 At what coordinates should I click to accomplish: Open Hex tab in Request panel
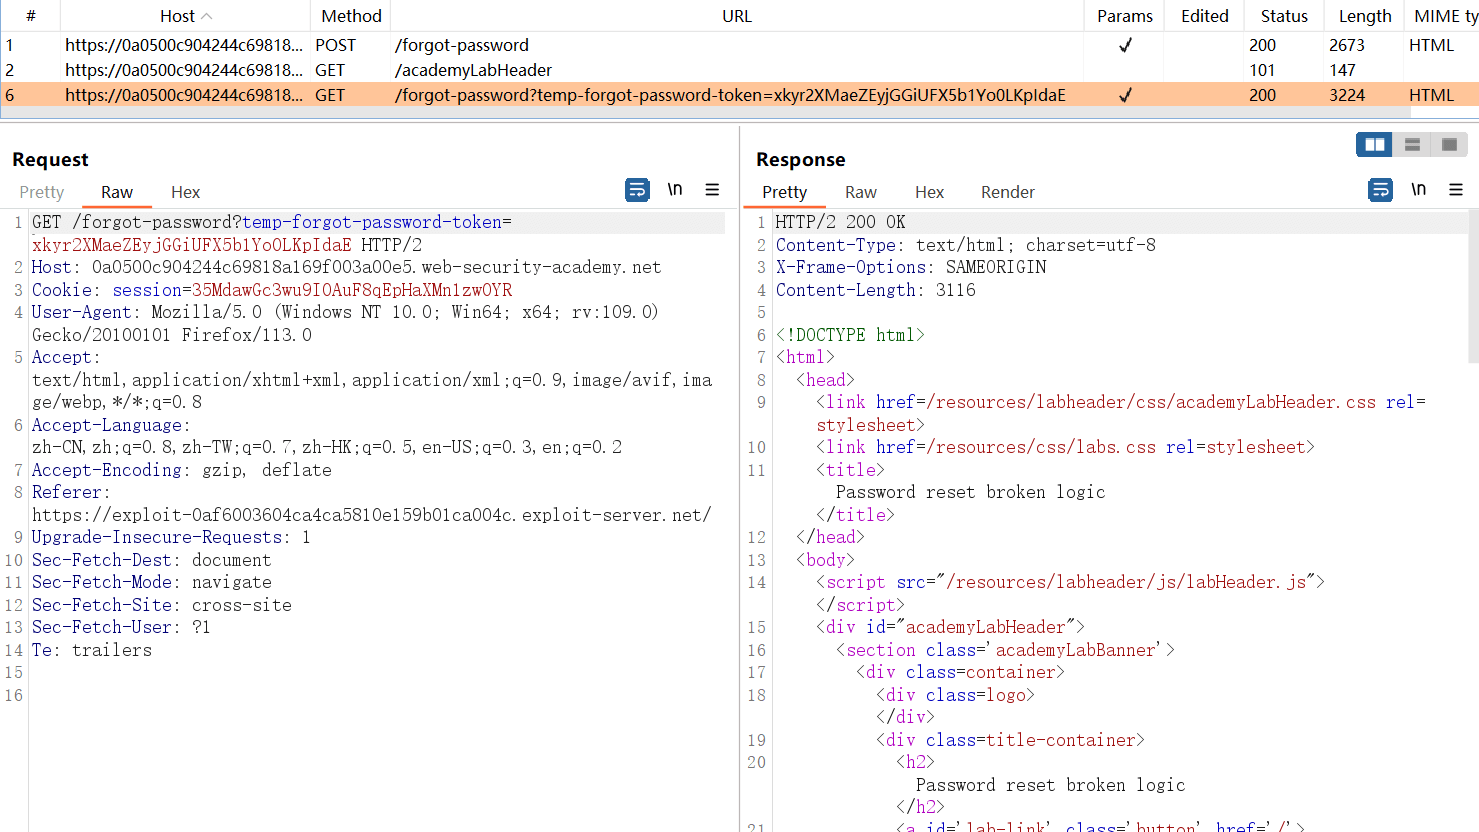tap(185, 192)
